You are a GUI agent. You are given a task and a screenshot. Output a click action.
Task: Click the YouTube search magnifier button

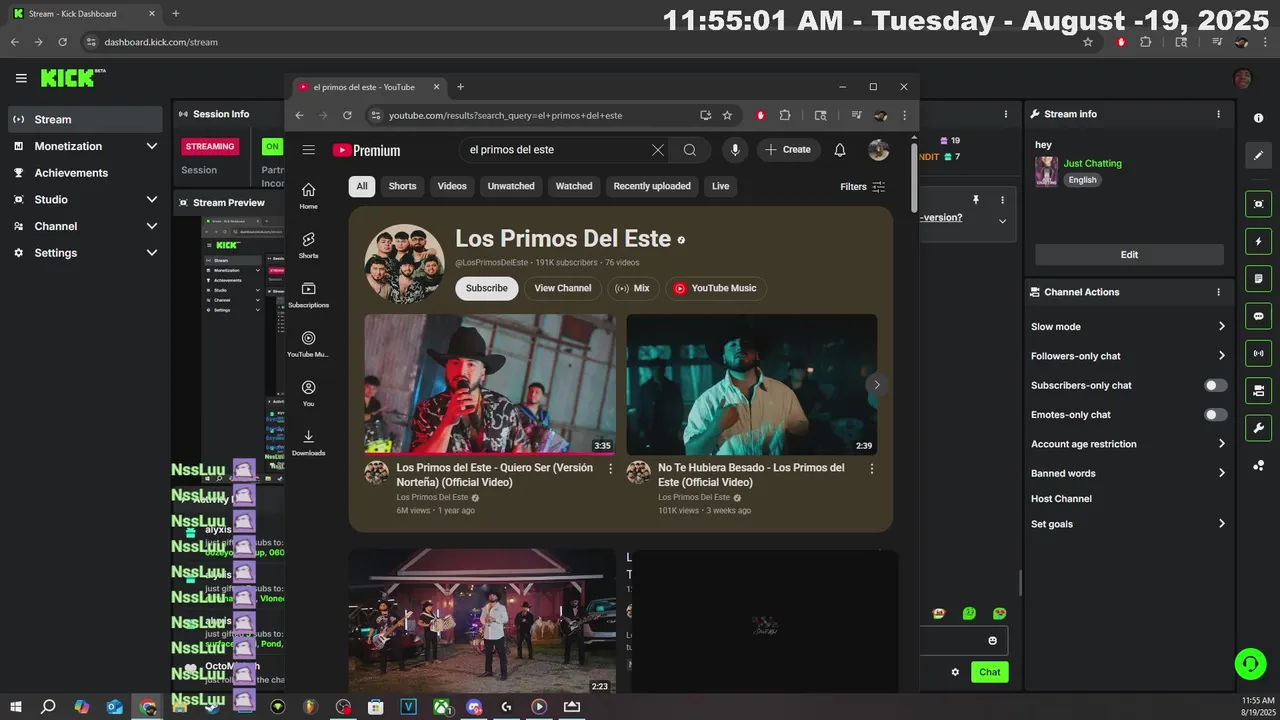690,150
